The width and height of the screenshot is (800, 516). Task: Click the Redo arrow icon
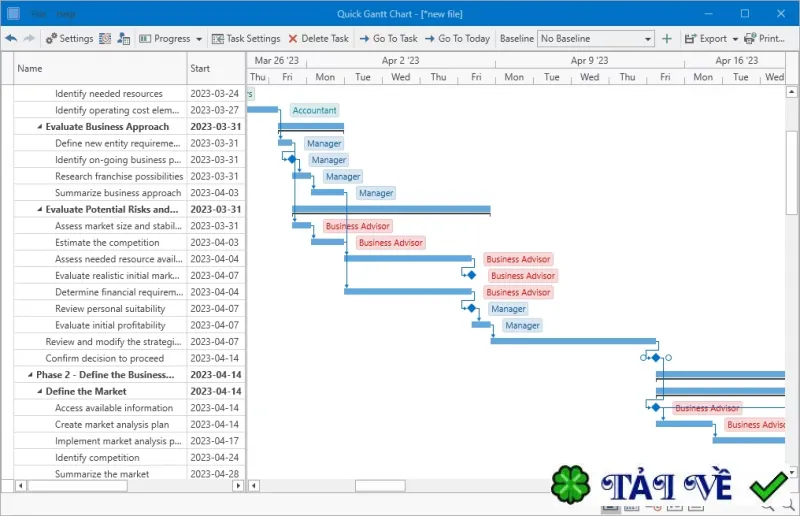click(x=29, y=38)
